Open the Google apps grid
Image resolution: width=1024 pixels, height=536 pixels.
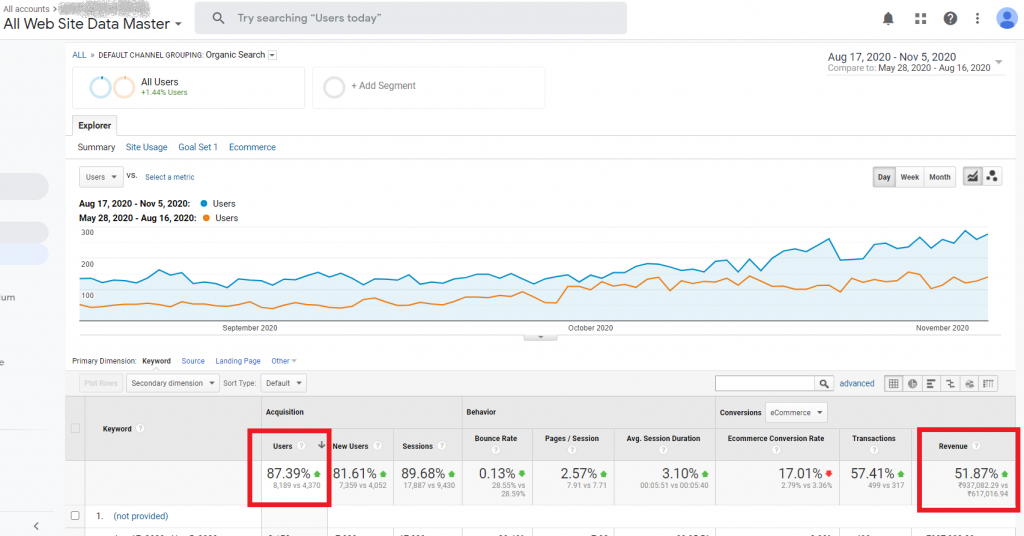click(x=921, y=18)
